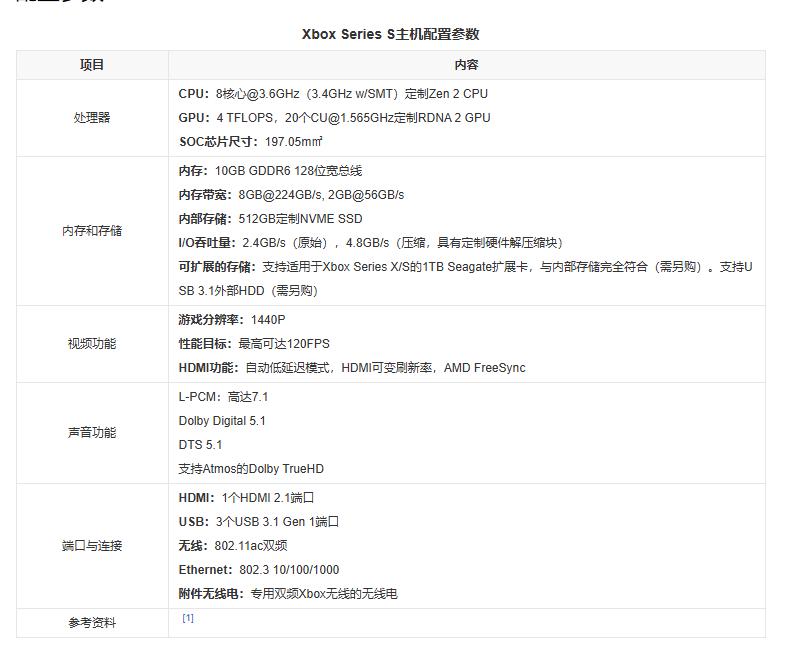Select the '参考资料' row label
Viewport: 805px width, 646px height.
tap(92, 623)
